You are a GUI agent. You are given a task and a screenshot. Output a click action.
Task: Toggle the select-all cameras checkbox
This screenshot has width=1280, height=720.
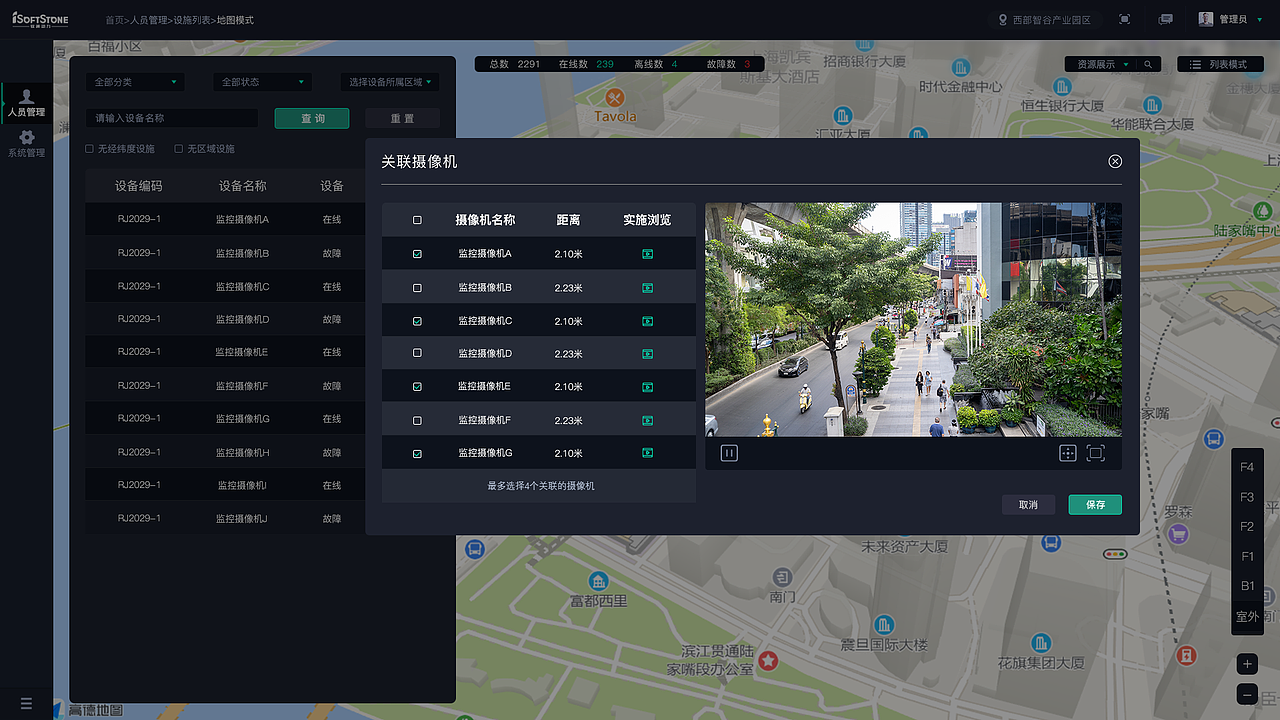pyautogui.click(x=417, y=220)
